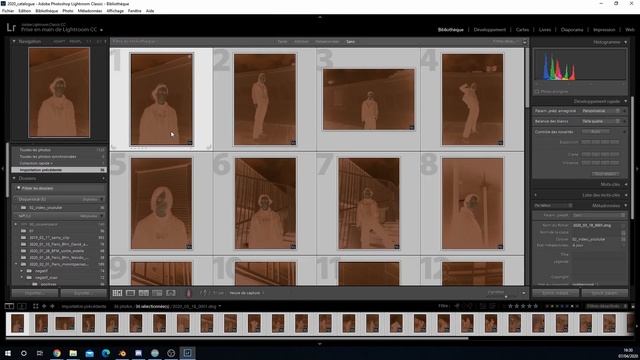Switch to Impression module
Image resolution: width=640 pixels, height=360 pixels.
pyautogui.click(x=604, y=30)
